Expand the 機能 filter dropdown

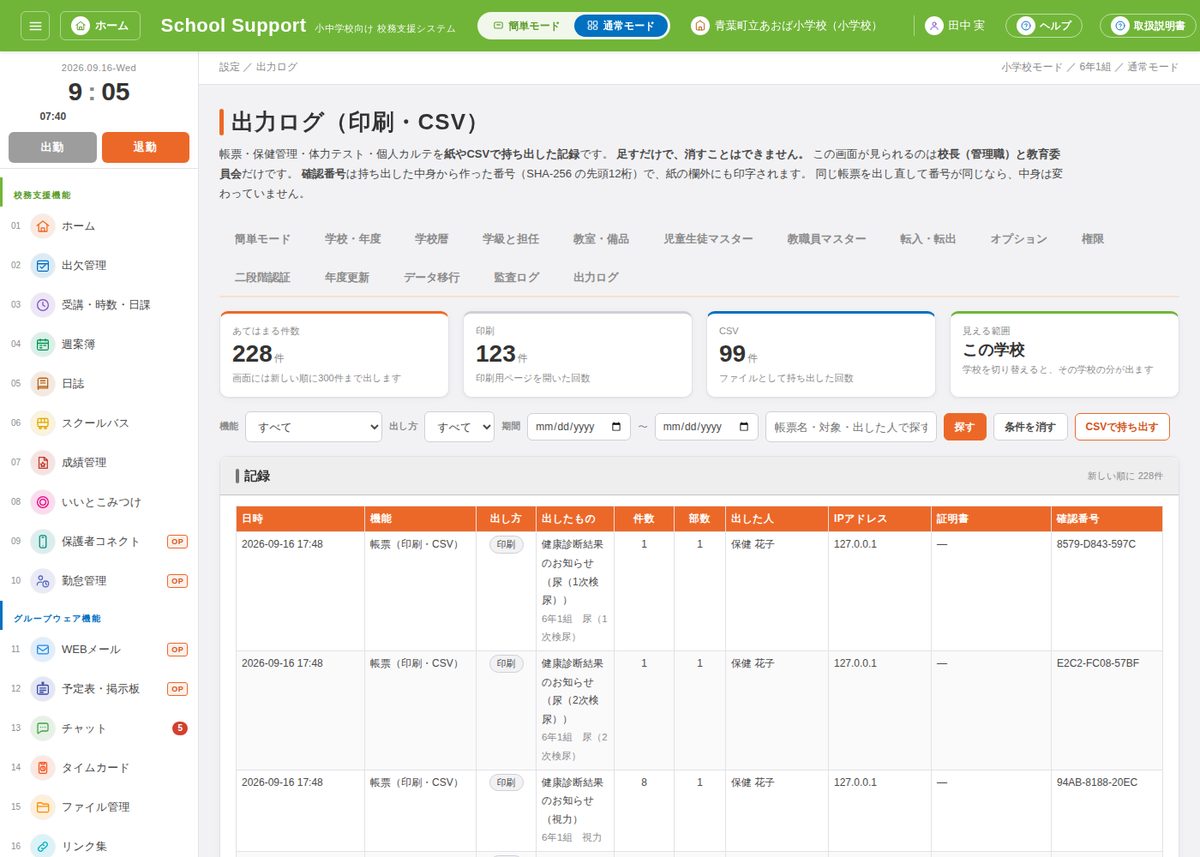click(313, 427)
